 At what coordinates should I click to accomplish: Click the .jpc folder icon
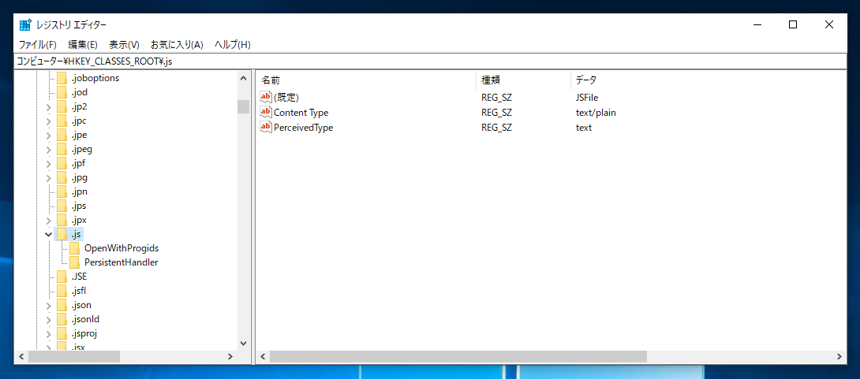(x=61, y=121)
